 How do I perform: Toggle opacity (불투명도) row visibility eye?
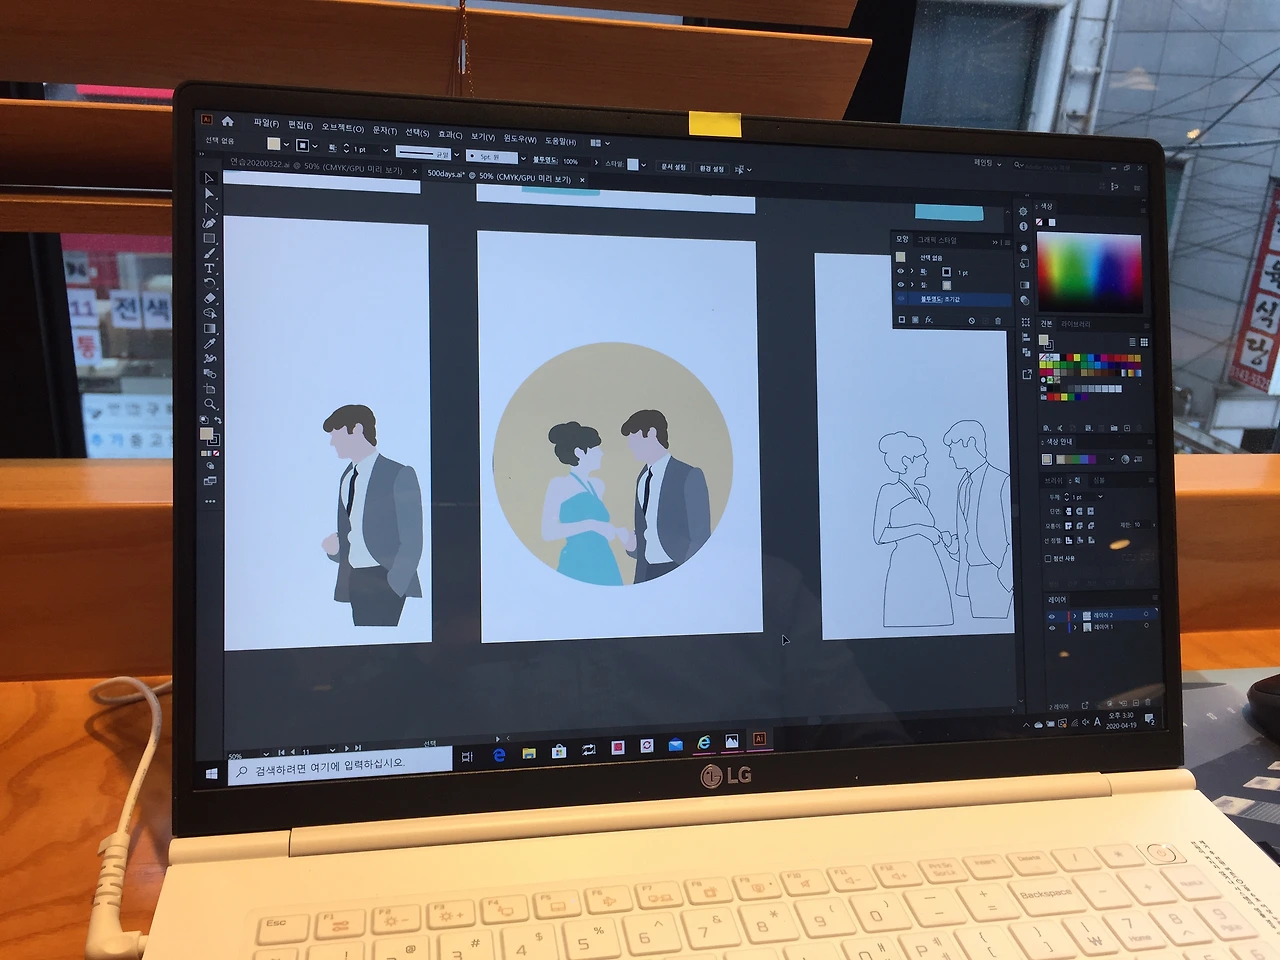coord(901,298)
